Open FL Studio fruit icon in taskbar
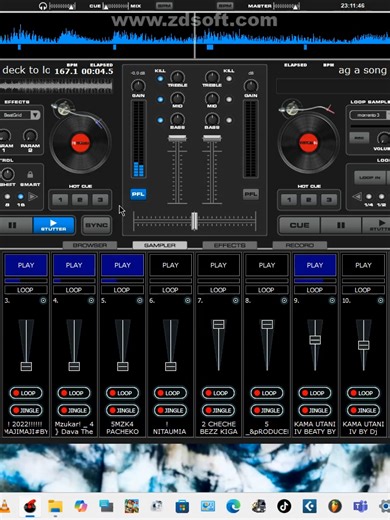The height and width of the screenshot is (520, 390). (x=335, y=506)
